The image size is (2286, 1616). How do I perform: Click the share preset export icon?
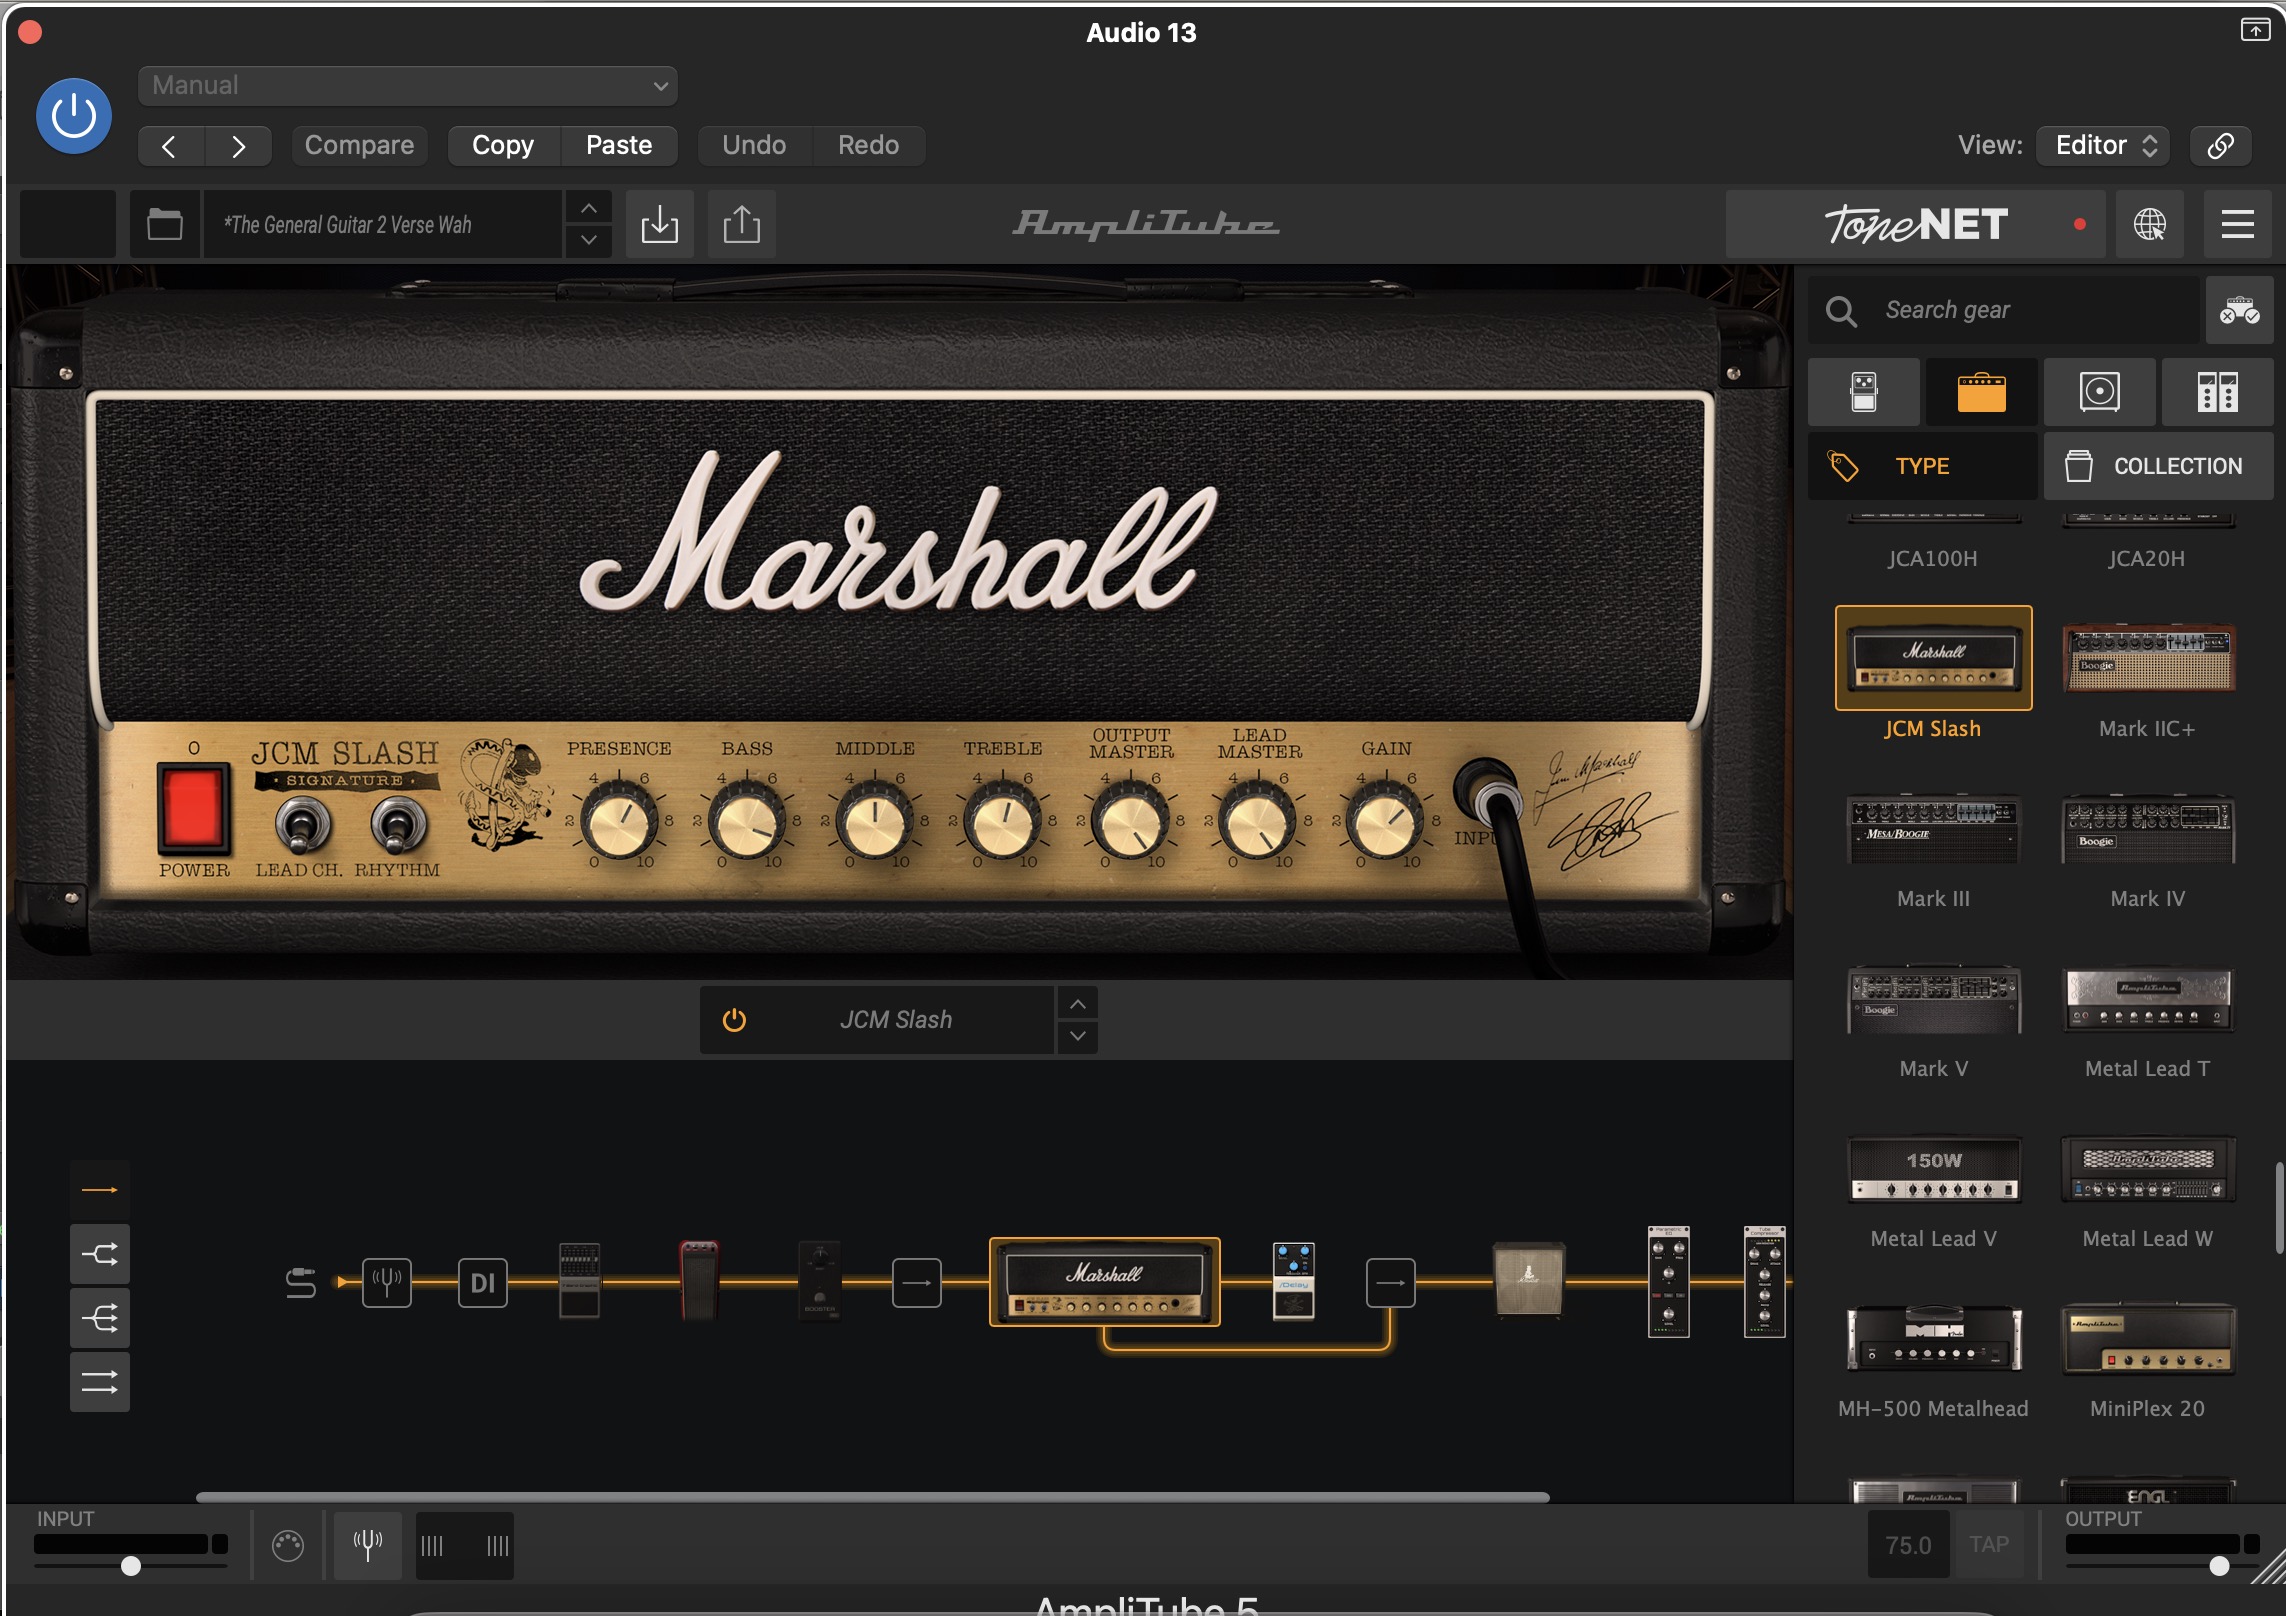tap(741, 224)
